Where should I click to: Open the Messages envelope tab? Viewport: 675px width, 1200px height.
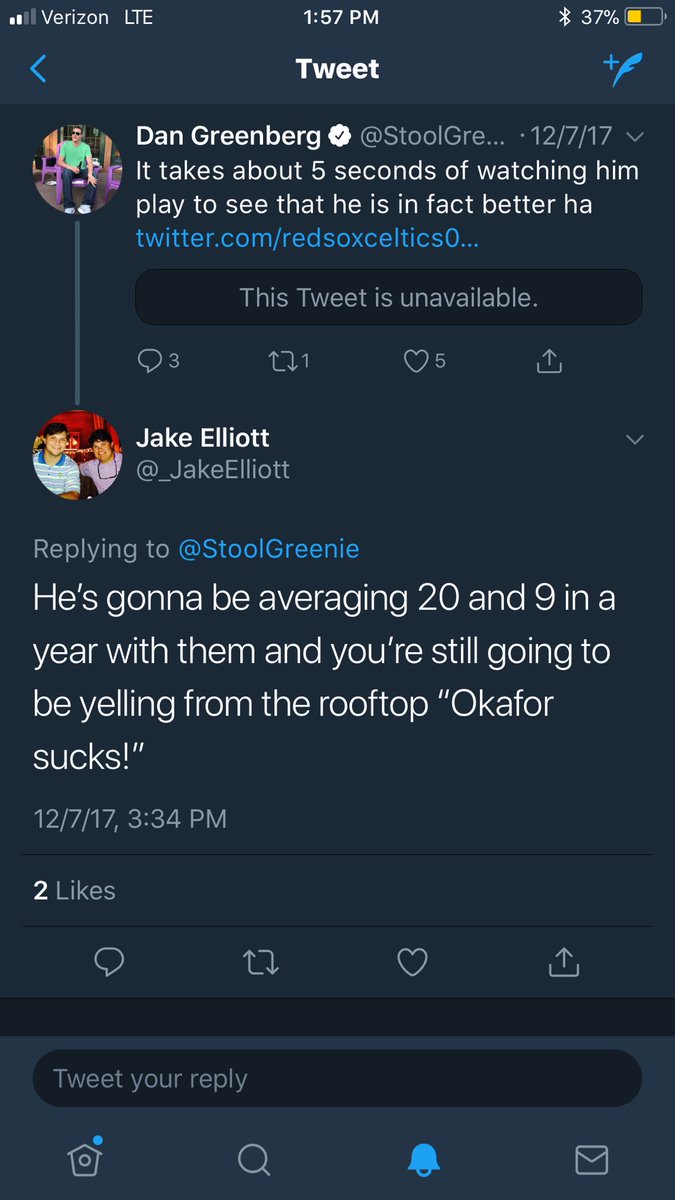point(592,1159)
